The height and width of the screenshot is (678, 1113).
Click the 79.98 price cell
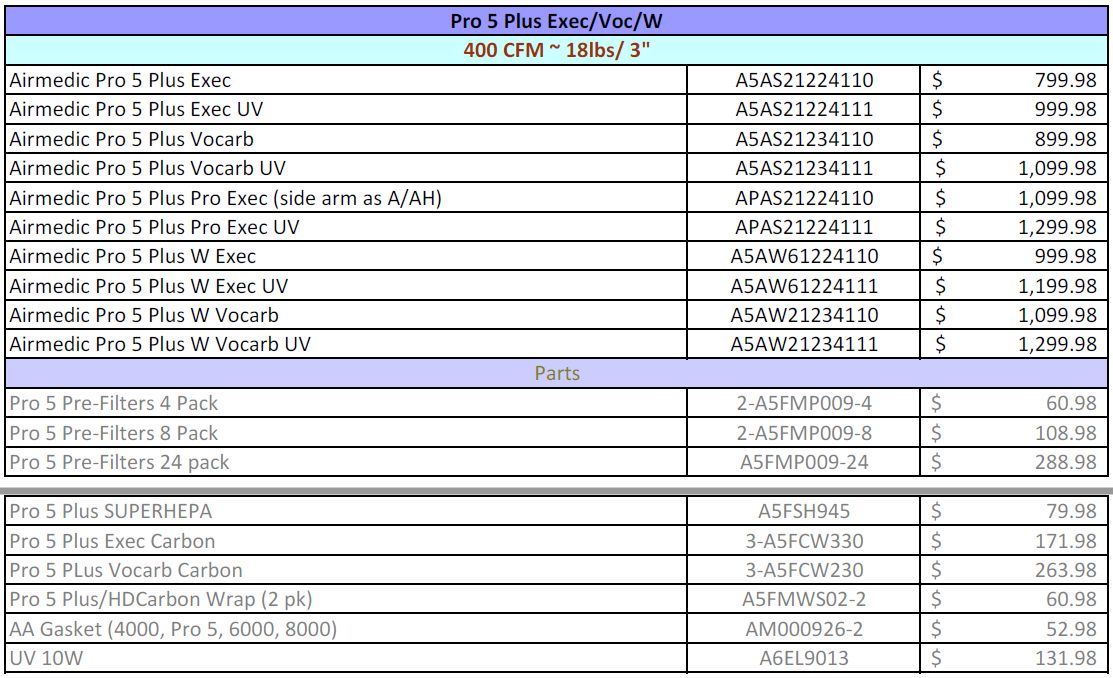pos(1014,511)
